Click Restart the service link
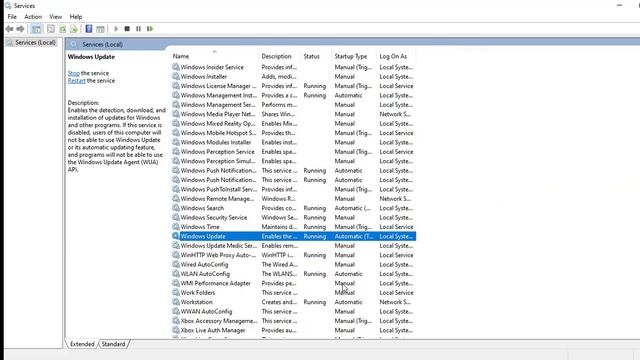Viewport: 640px width, 360px height. 76,80
